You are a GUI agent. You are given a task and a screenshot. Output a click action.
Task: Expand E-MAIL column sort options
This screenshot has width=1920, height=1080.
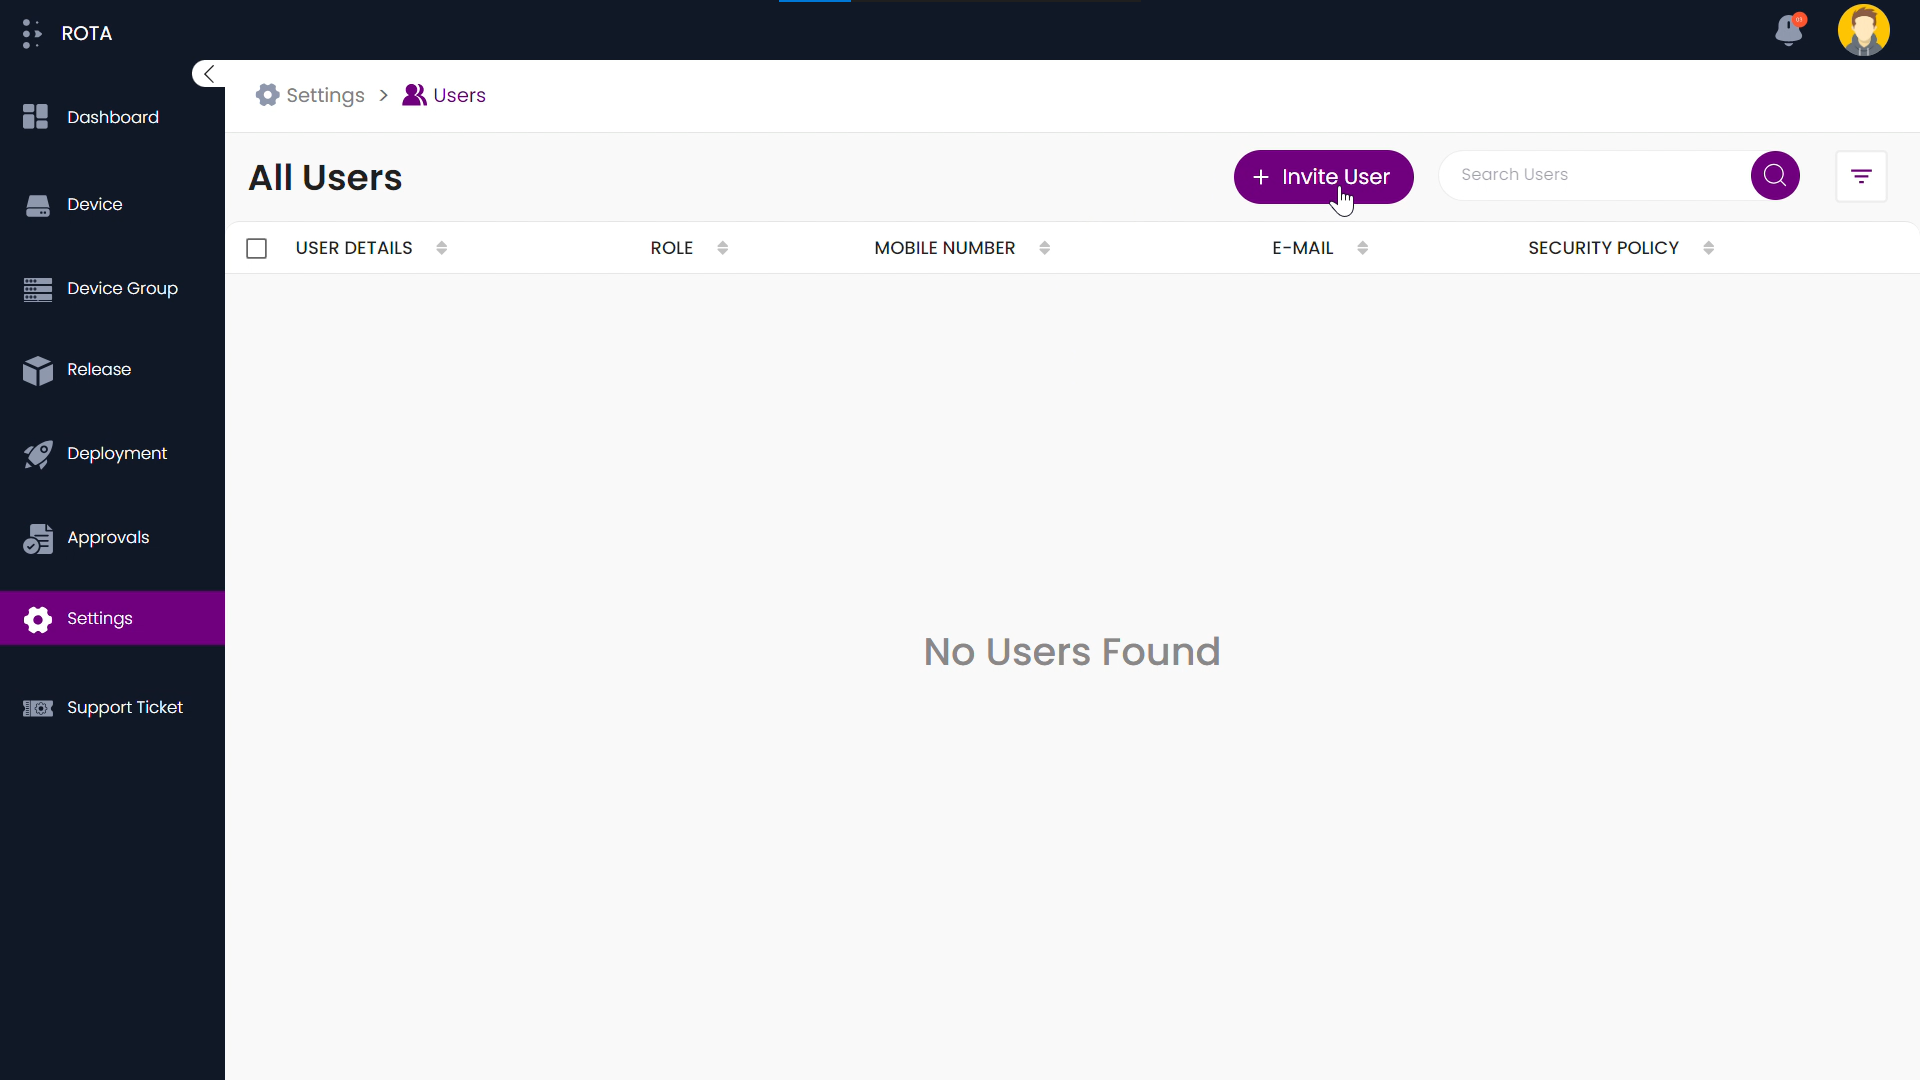[1362, 248]
